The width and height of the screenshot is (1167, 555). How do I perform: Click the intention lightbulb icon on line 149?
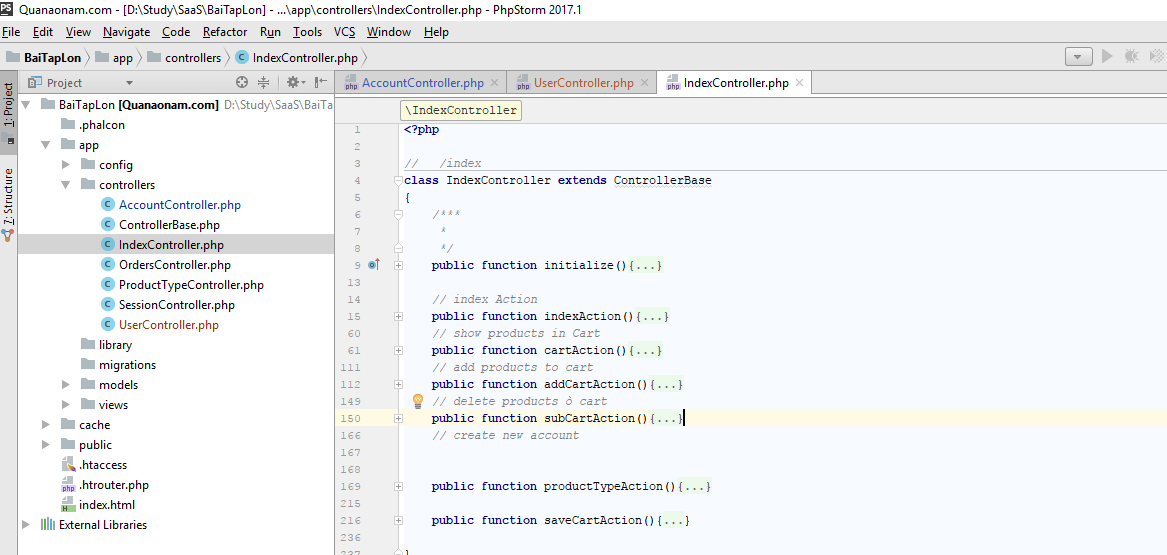[x=419, y=401]
